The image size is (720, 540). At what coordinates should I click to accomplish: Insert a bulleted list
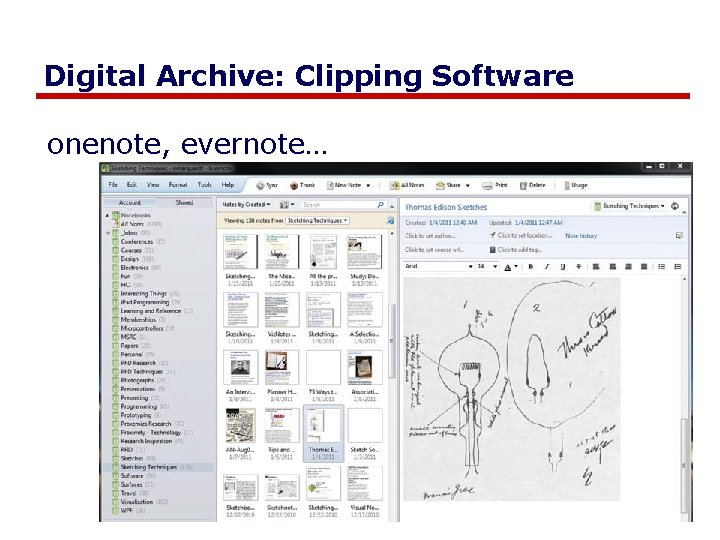(x=662, y=267)
